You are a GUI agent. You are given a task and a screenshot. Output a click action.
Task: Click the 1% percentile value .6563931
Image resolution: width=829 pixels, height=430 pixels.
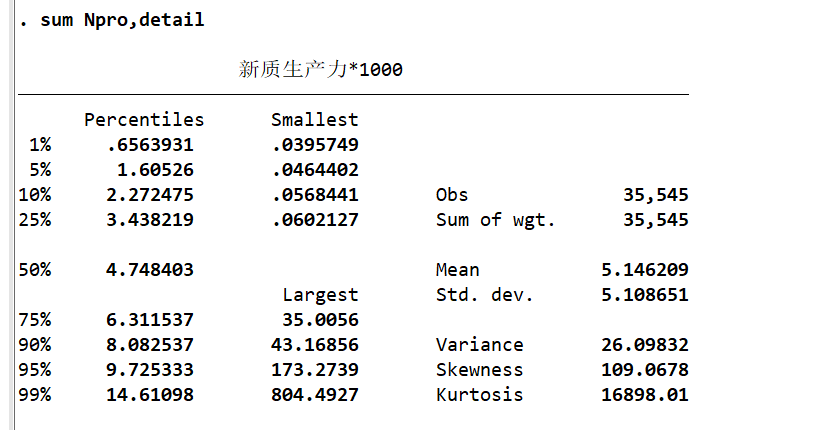click(x=150, y=145)
